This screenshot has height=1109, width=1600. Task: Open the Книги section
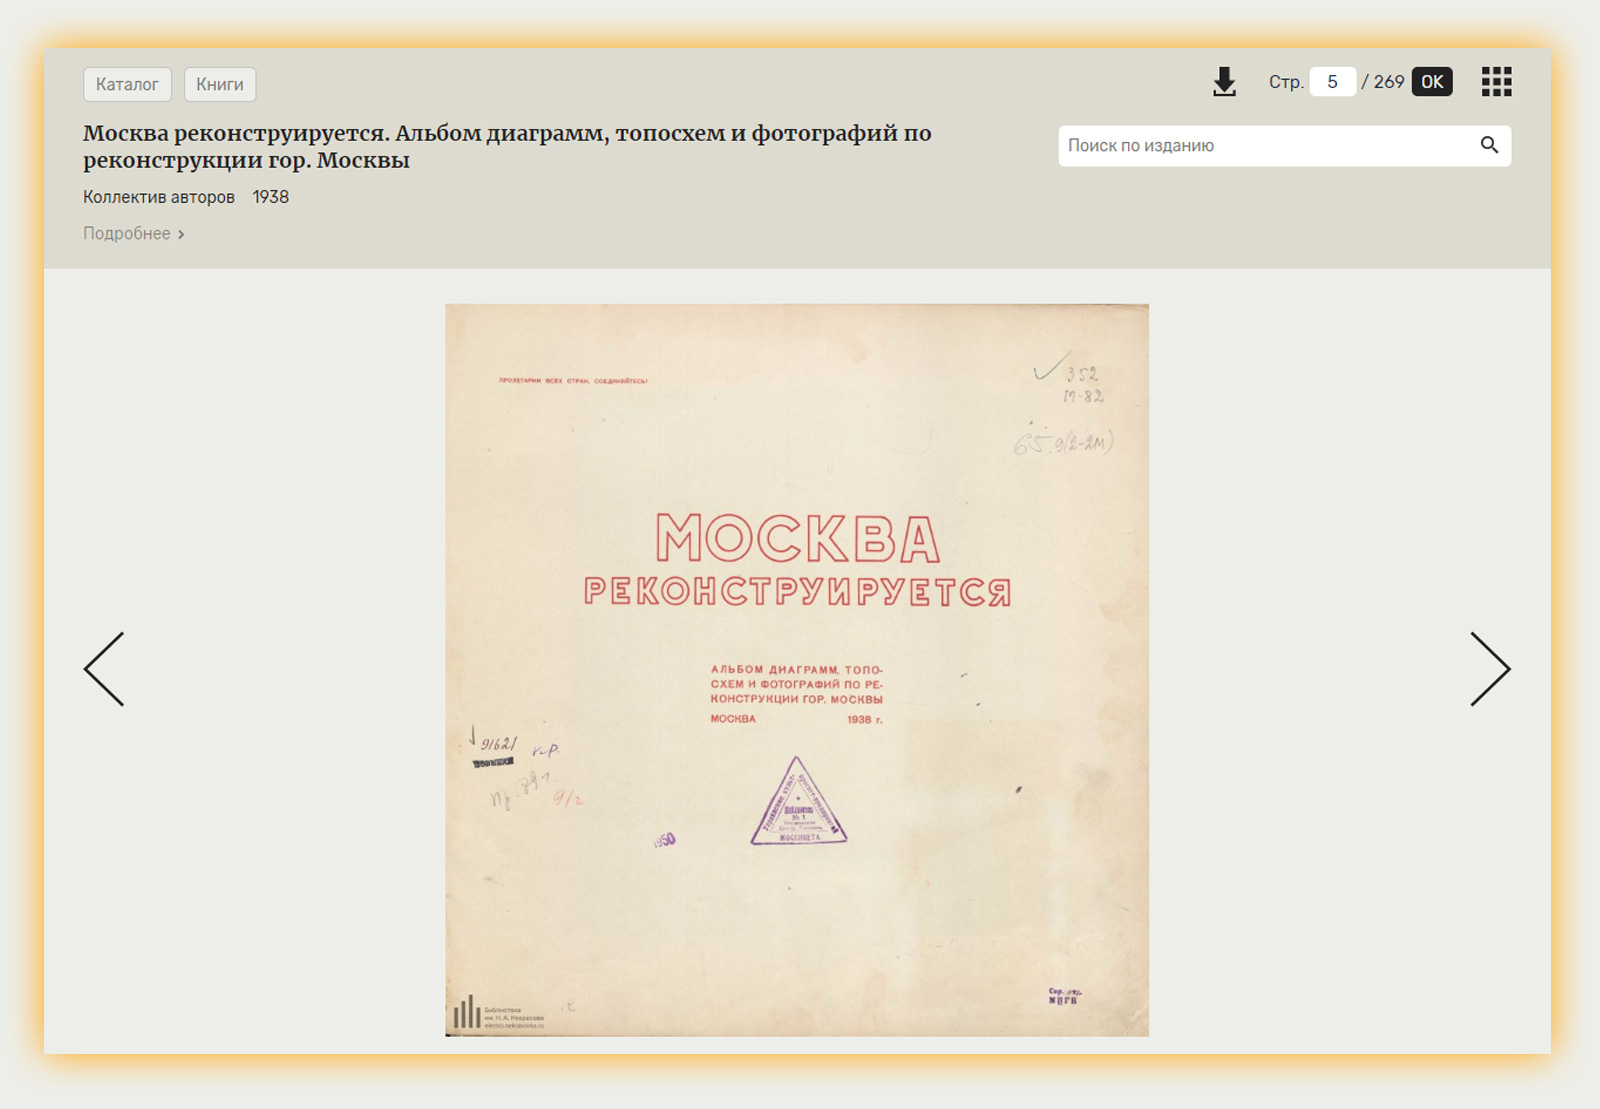pos(220,84)
